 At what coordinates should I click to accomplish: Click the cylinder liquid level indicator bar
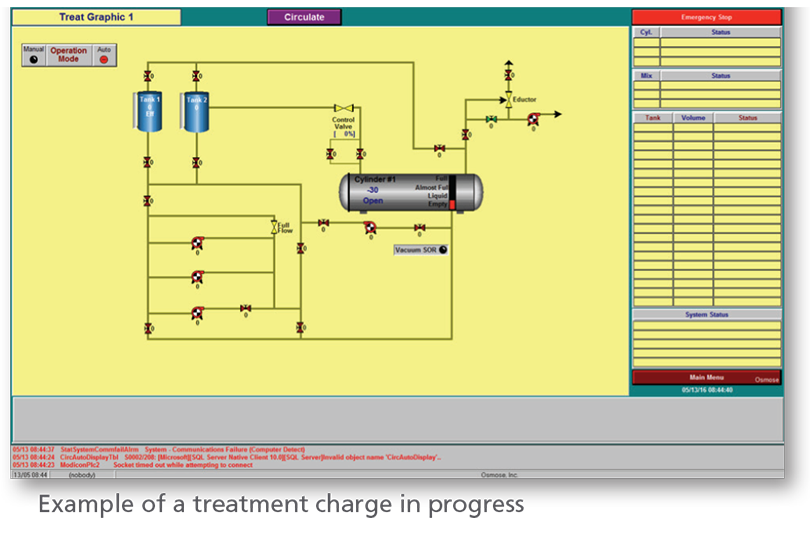tap(452, 192)
